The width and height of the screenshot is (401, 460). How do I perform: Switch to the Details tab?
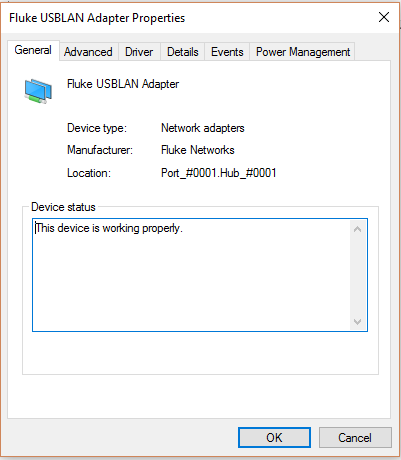[x=183, y=52]
